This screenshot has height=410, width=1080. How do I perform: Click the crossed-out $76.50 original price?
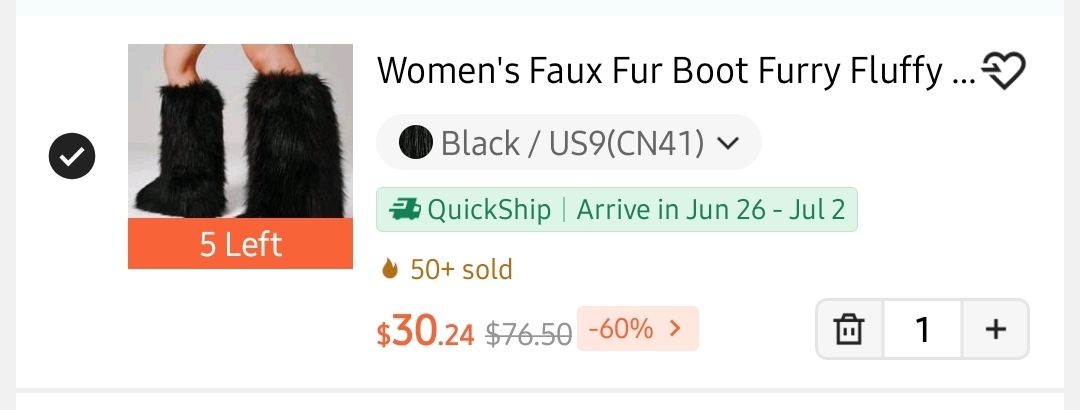pos(528,333)
